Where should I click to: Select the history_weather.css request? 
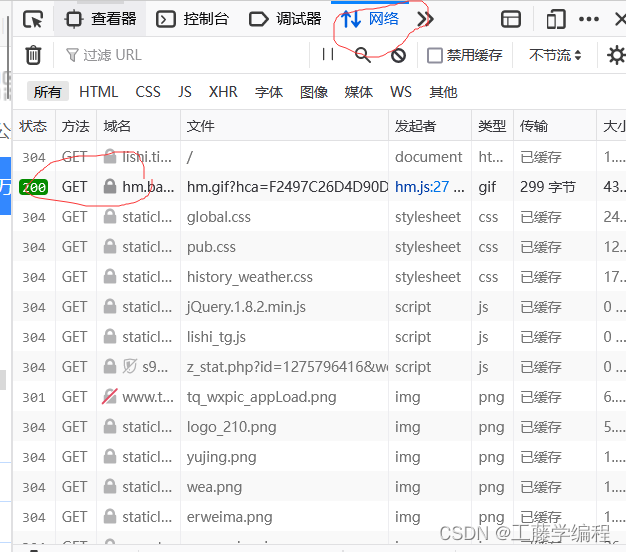250,277
